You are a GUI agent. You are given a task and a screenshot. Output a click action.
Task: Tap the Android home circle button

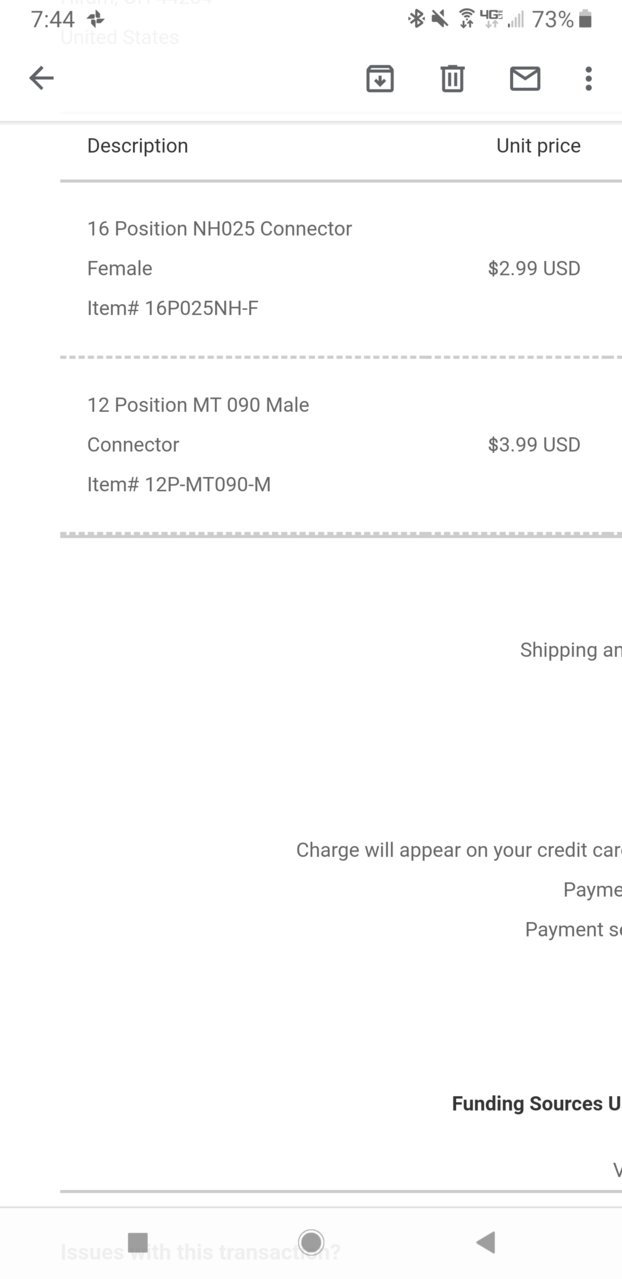tap(311, 1242)
